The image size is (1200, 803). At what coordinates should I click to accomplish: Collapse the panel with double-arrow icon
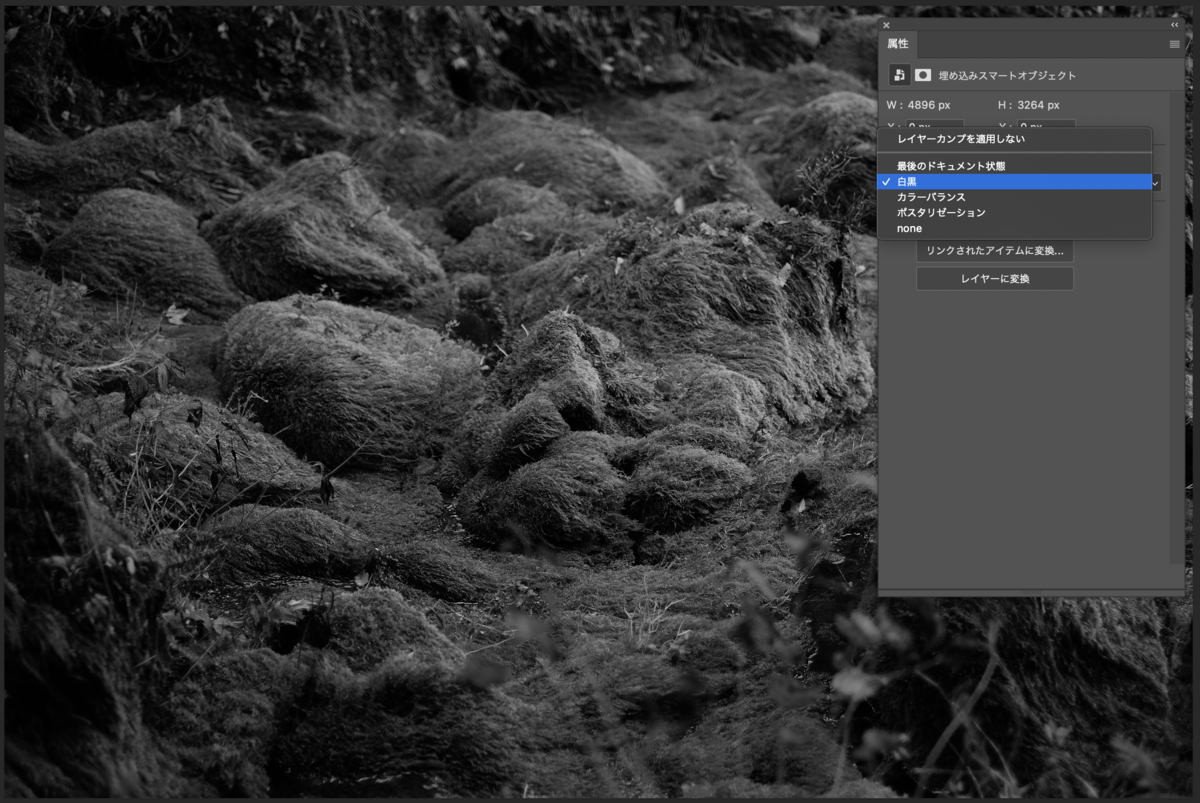click(x=1174, y=25)
